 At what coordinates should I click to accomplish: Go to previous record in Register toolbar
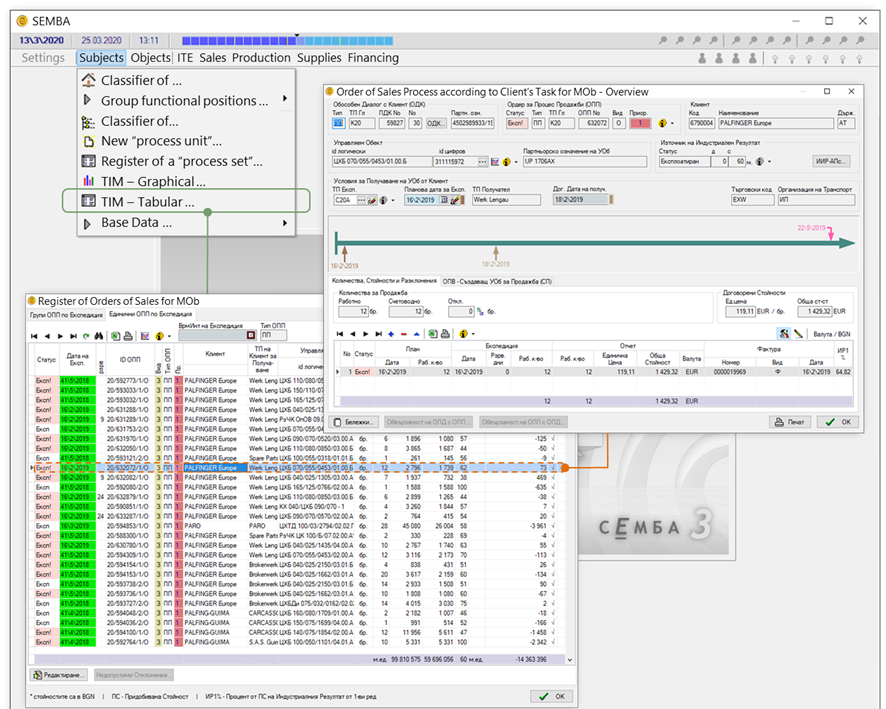pyautogui.click(x=47, y=336)
